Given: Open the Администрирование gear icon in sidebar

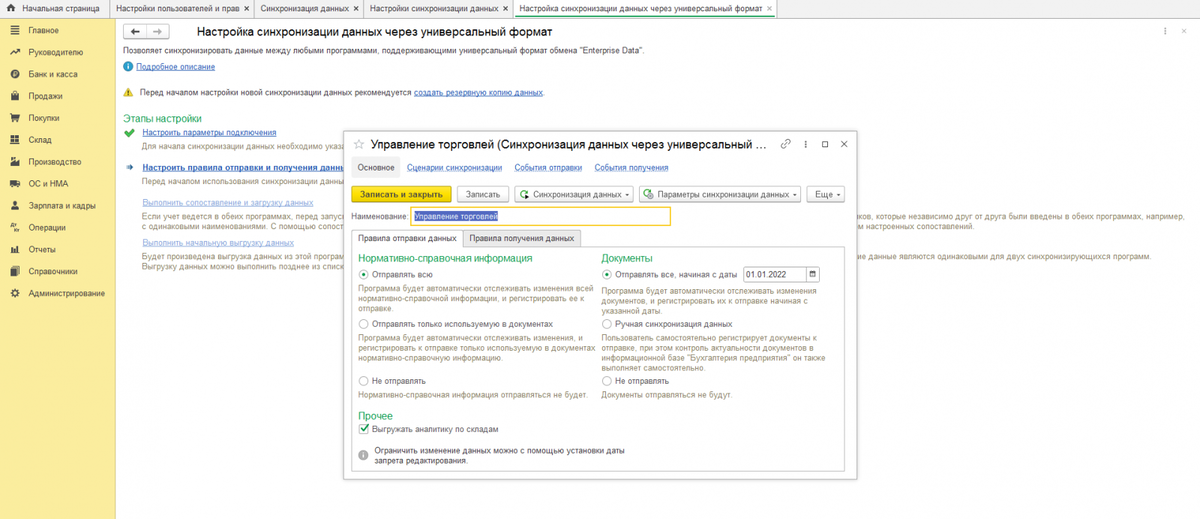Looking at the screenshot, I should pyautogui.click(x=15, y=293).
